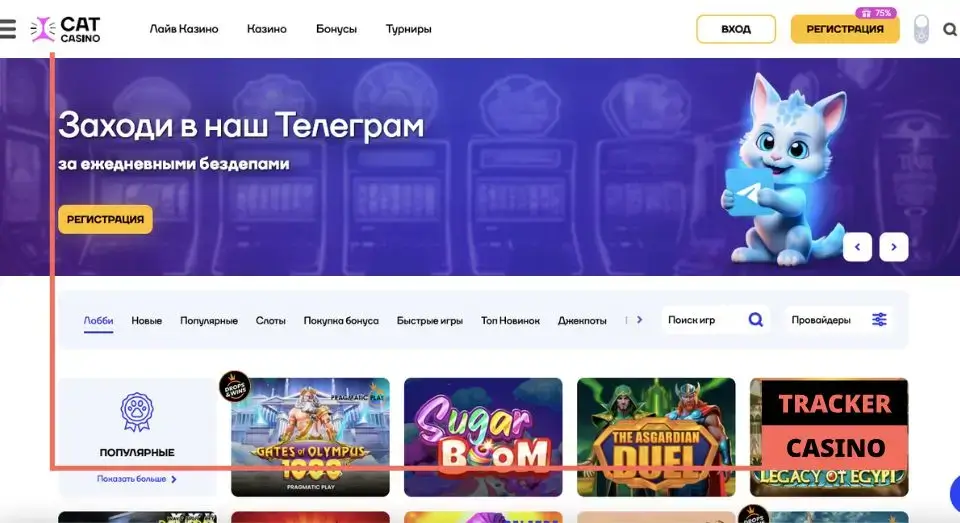Open Лайв Казино menu item
960x523 pixels.
(184, 29)
